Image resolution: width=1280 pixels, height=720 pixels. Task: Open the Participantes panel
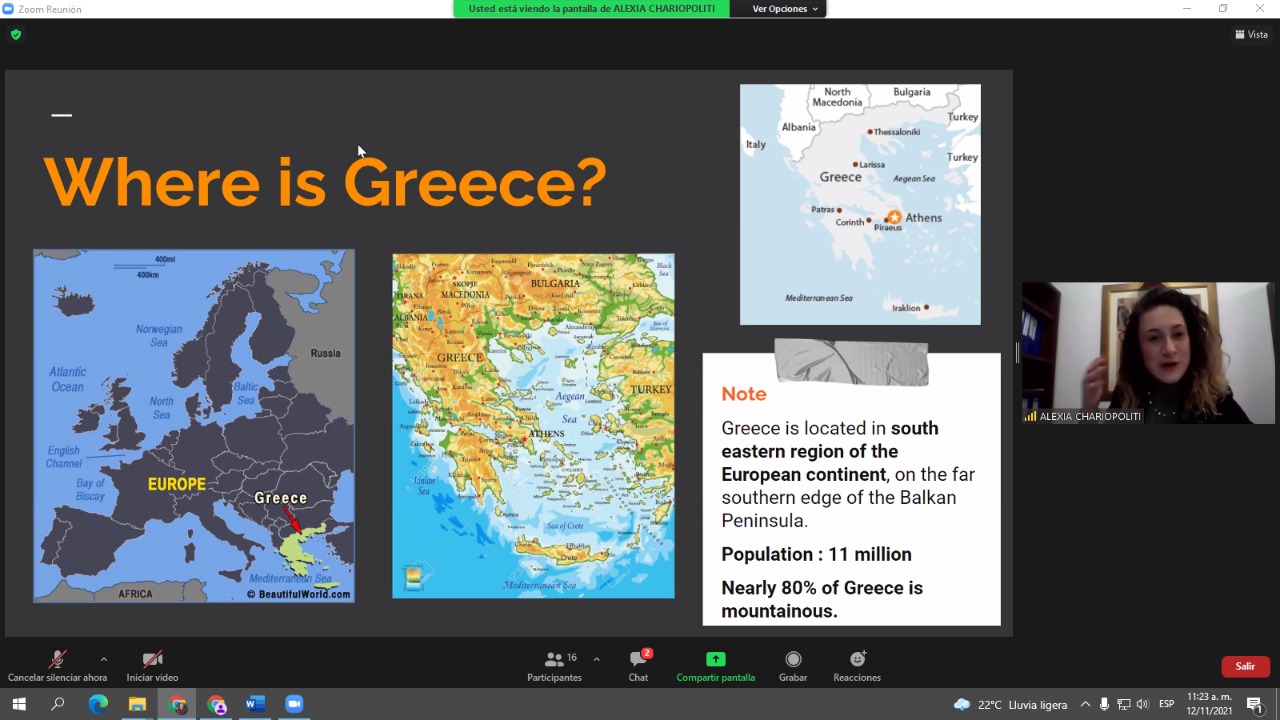point(554,666)
